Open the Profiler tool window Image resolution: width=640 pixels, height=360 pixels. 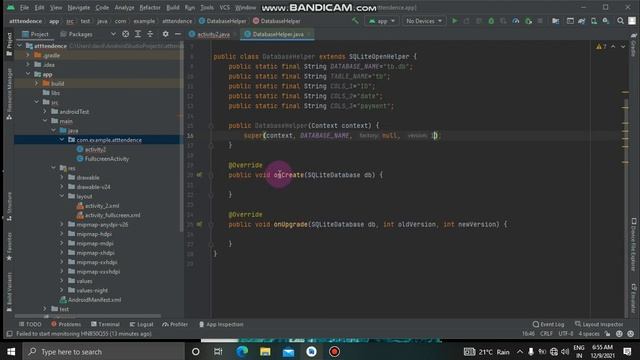tap(175, 324)
